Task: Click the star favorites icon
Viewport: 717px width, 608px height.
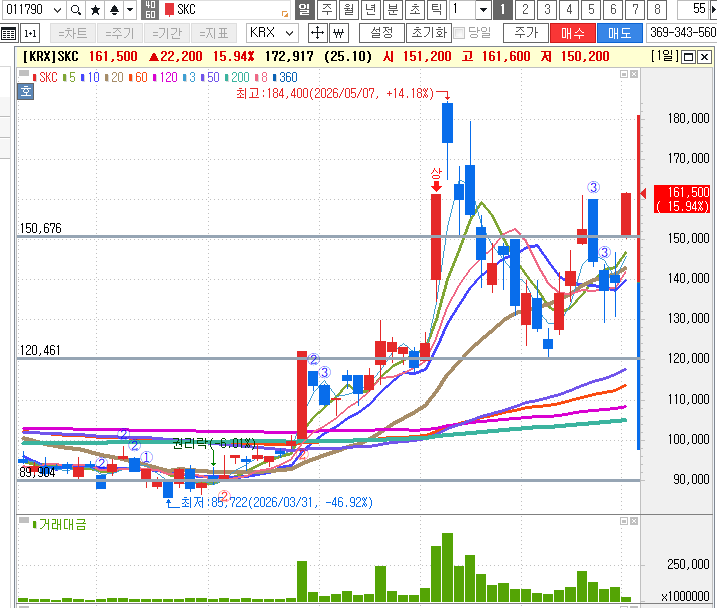Action: click(95, 10)
